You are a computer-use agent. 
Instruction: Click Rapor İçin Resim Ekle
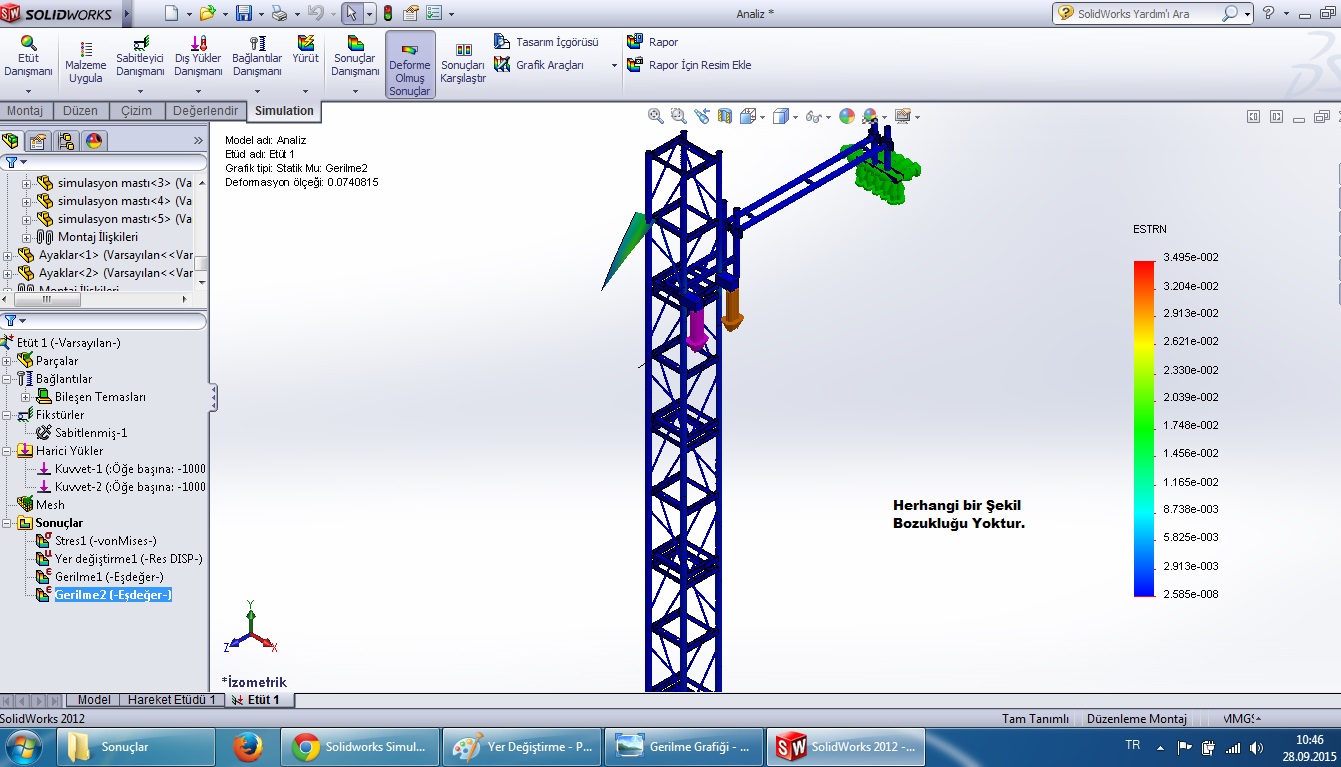[699, 65]
